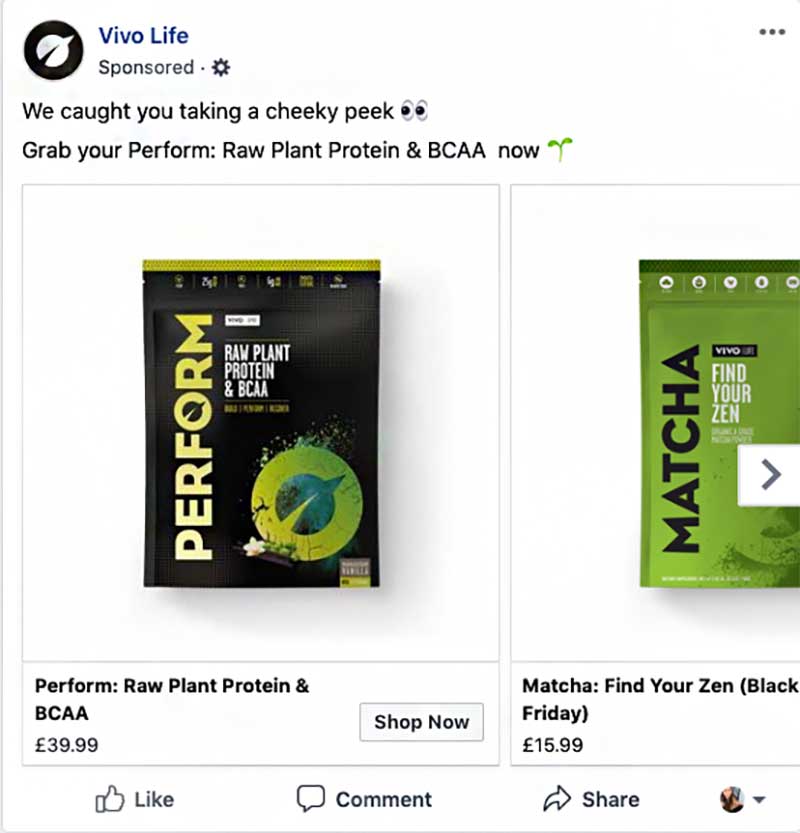Click the small profile avatar near Share
This screenshot has height=833, width=800.
point(731,799)
